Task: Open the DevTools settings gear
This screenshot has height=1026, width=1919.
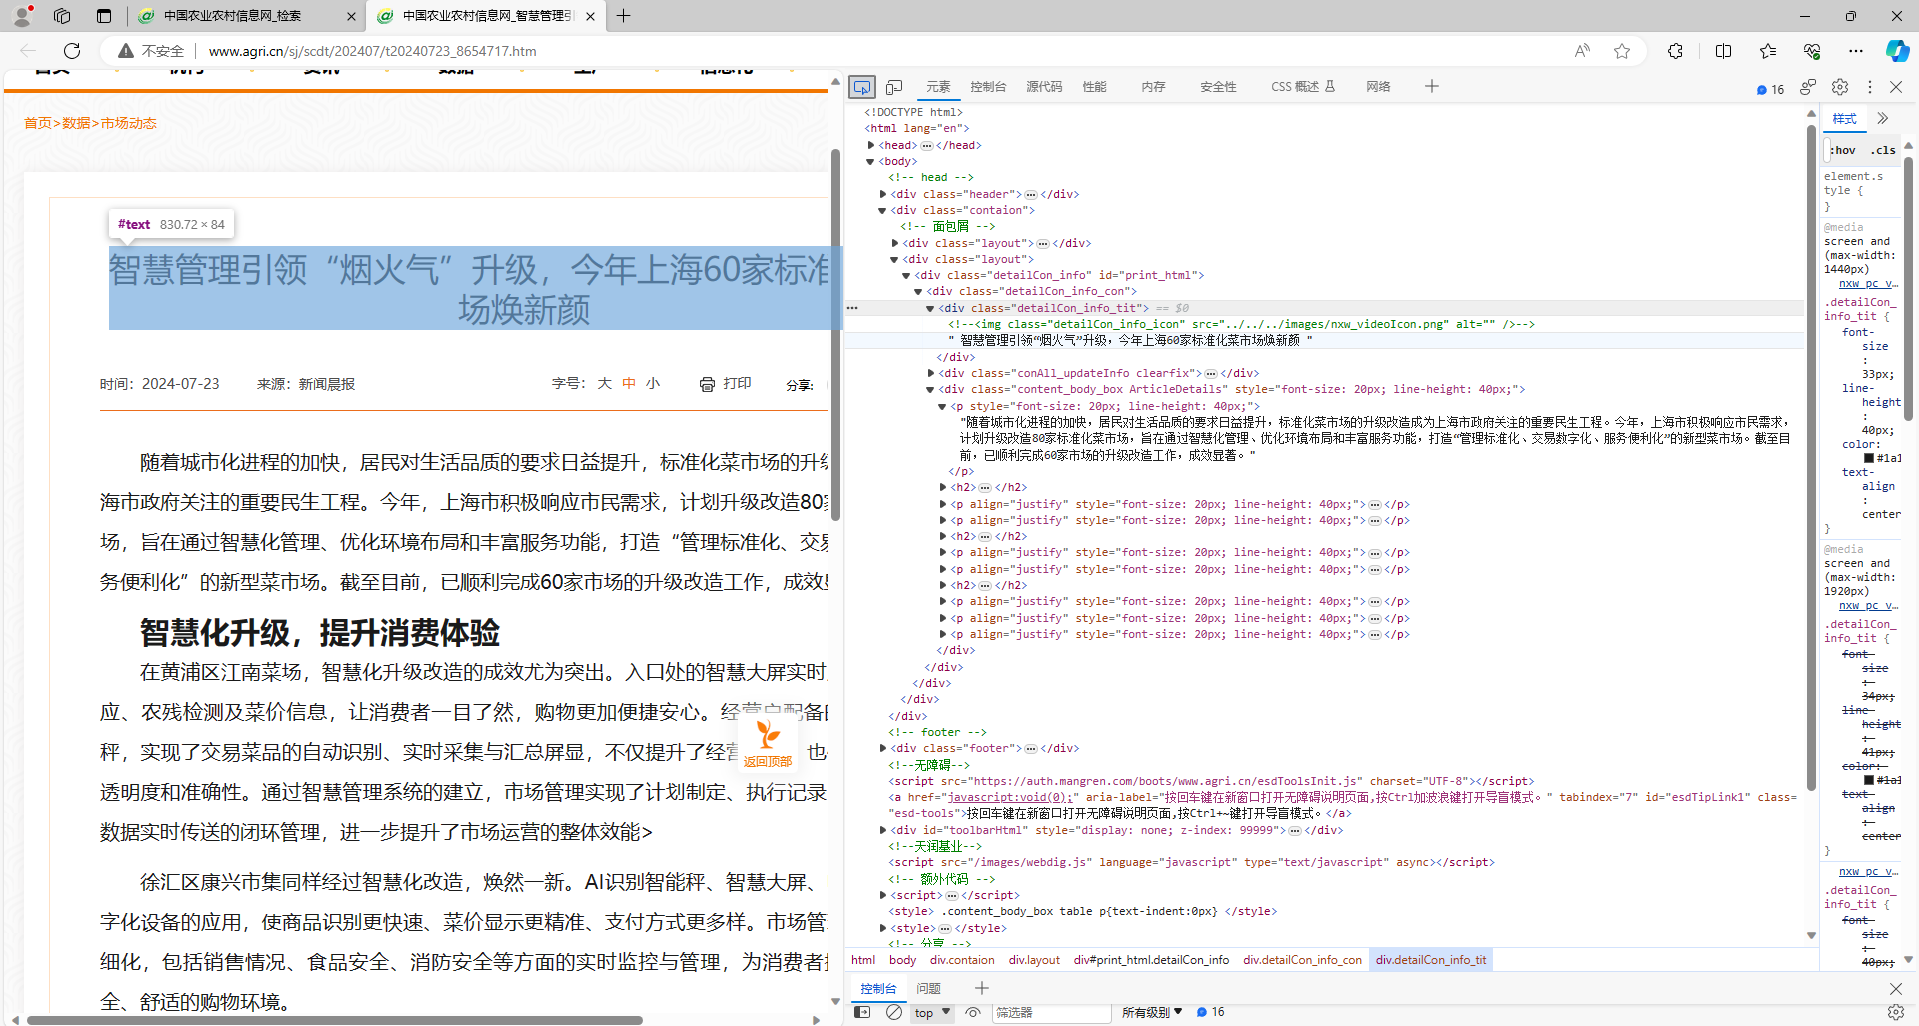Action: tap(1839, 87)
